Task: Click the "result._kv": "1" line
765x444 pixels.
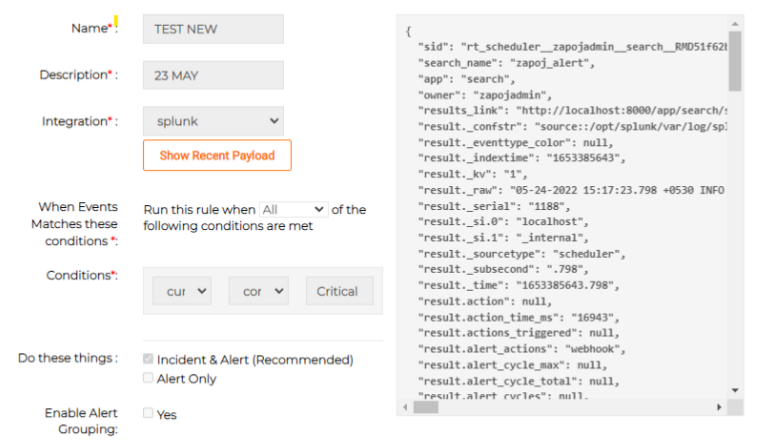Action: click(x=472, y=174)
